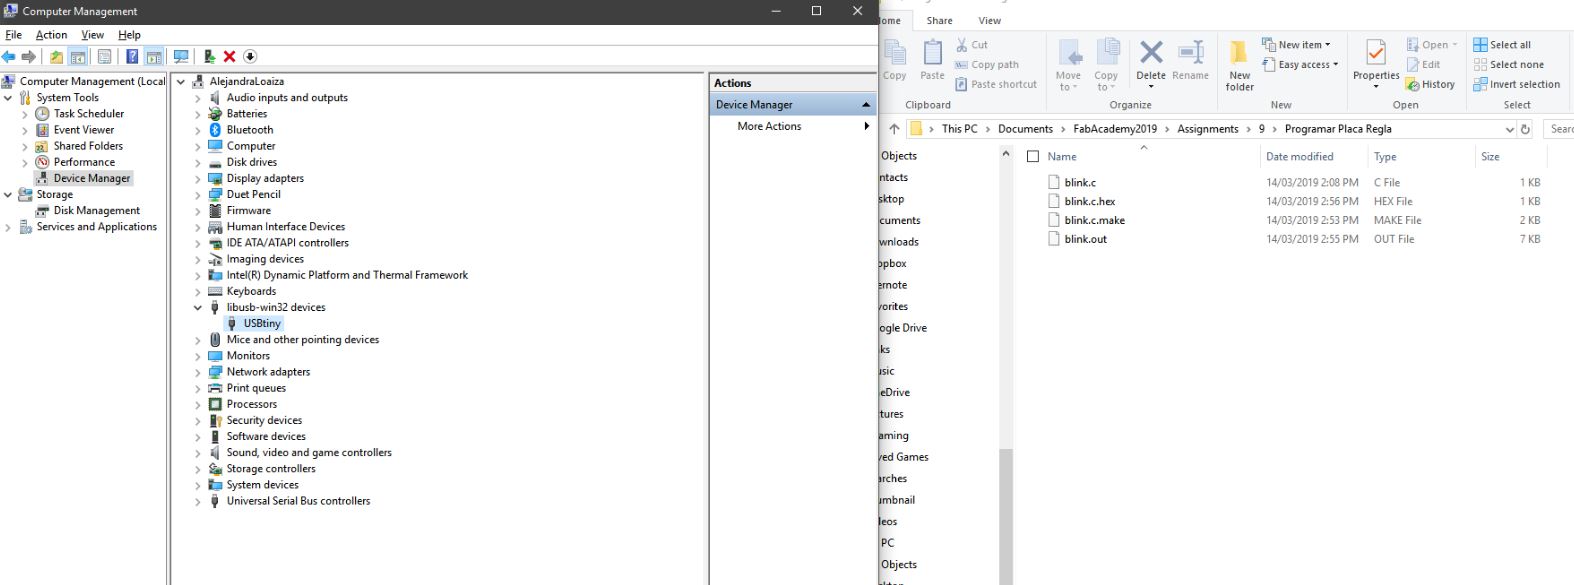1574x585 pixels.
Task: Click the navigation pane vertical scrollbar thumb
Action: point(1006,516)
